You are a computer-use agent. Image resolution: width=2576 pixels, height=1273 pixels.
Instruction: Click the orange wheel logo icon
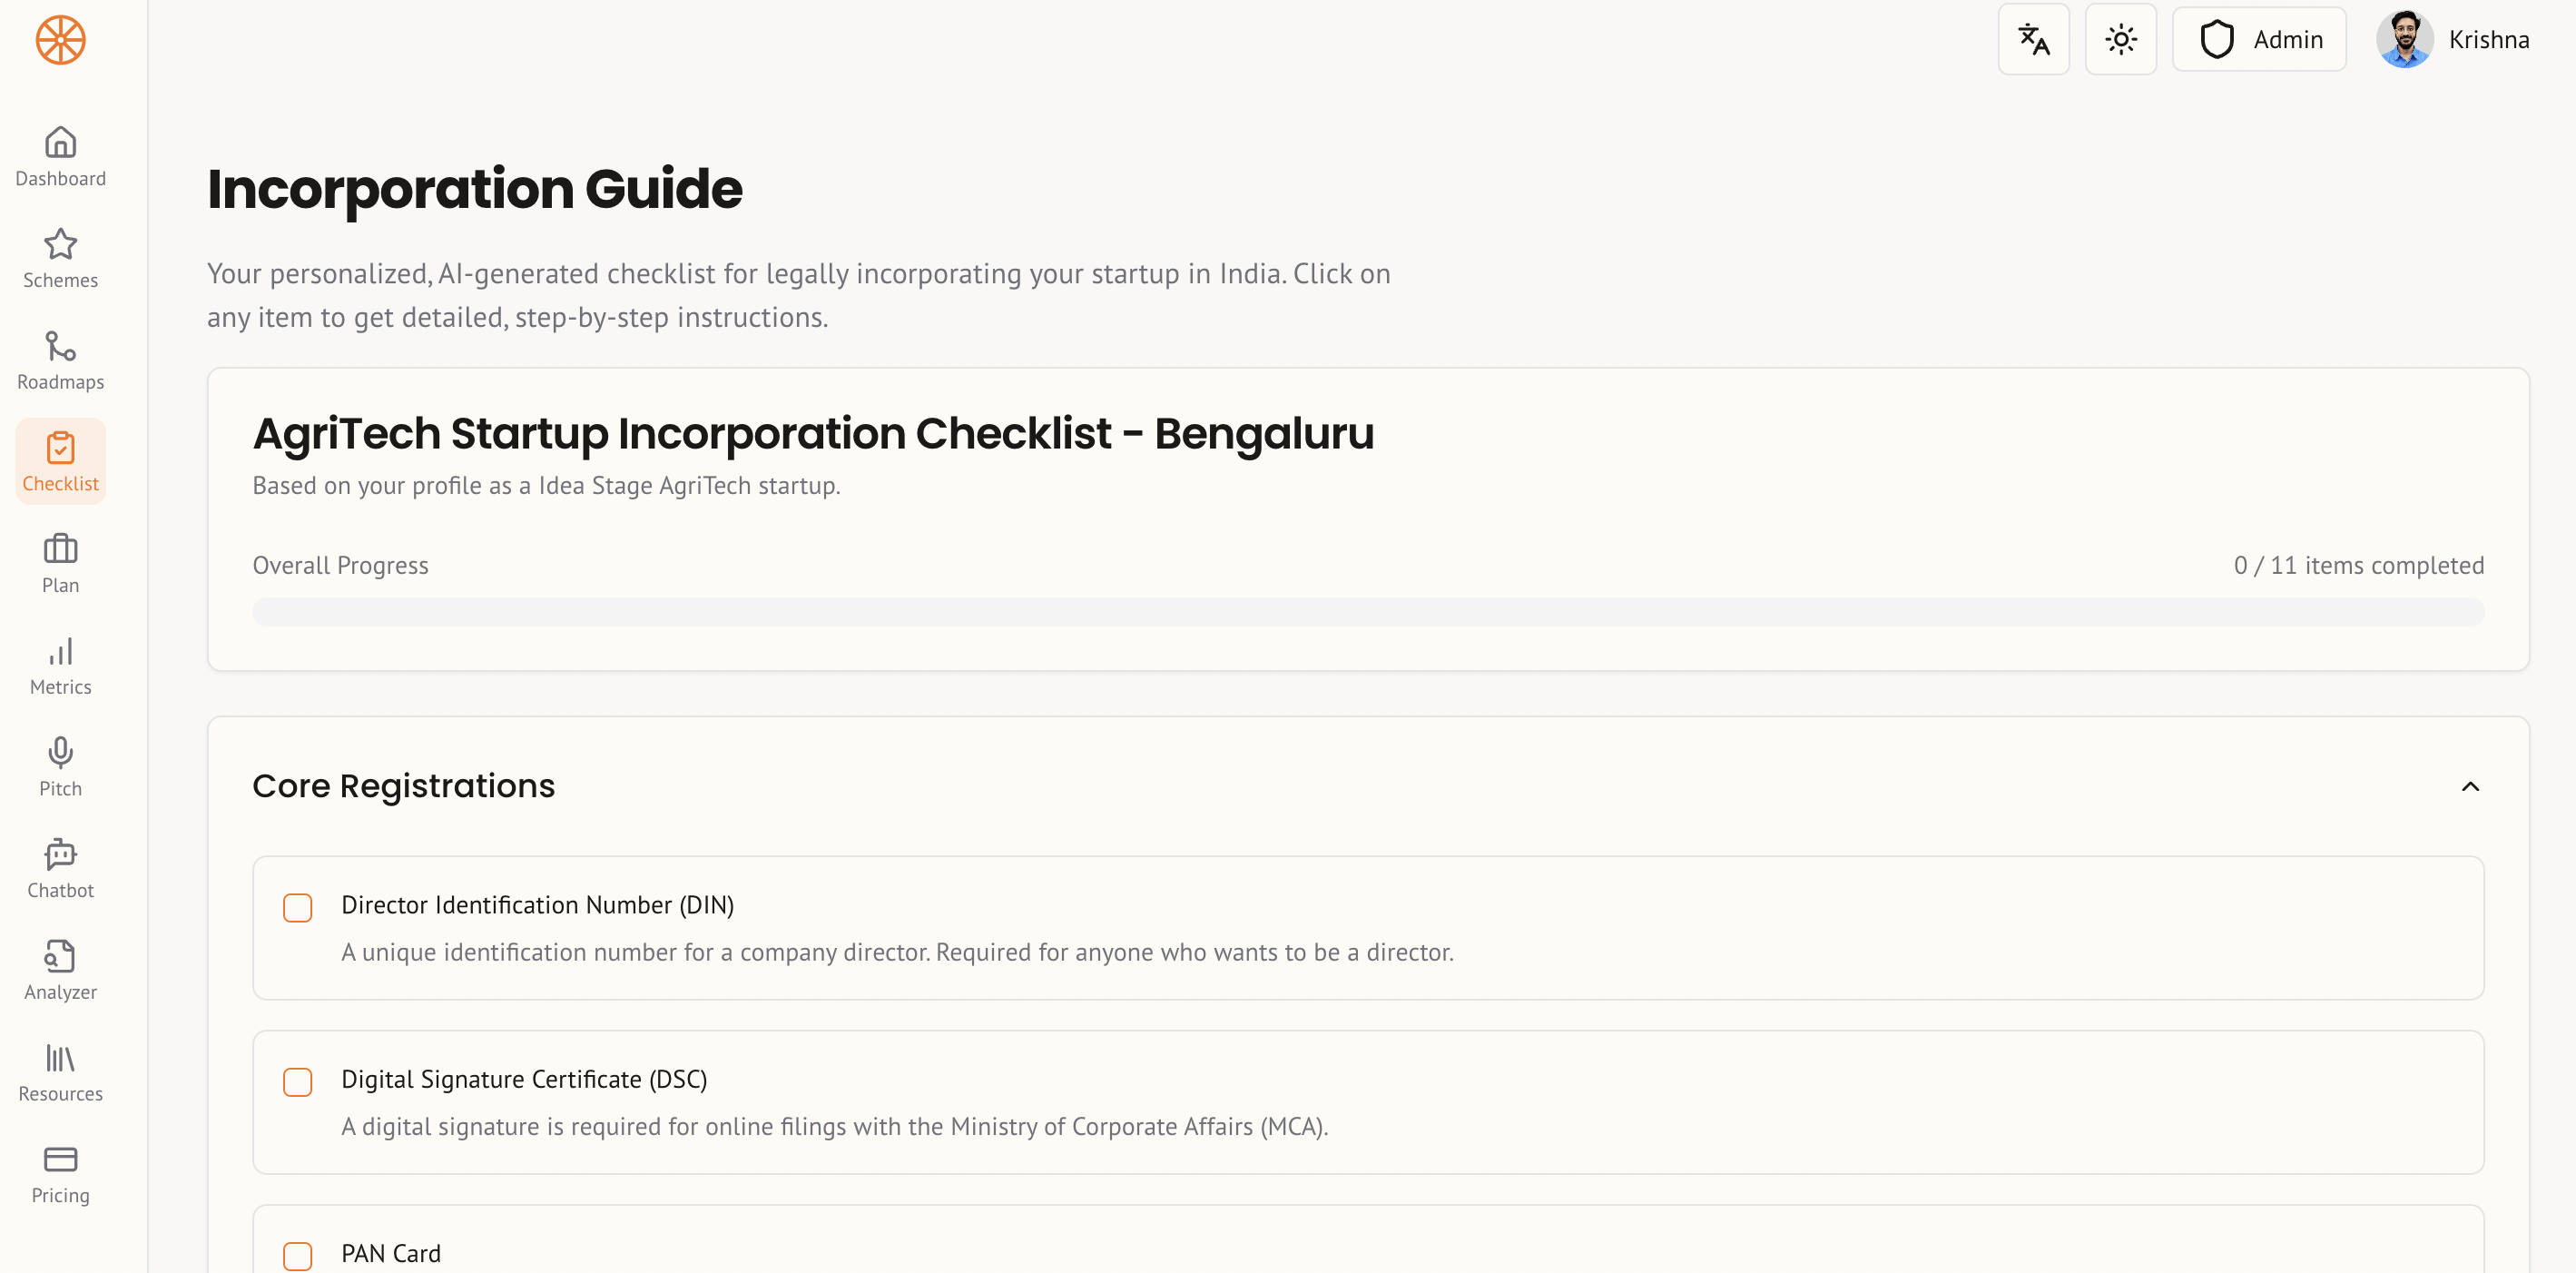point(60,40)
